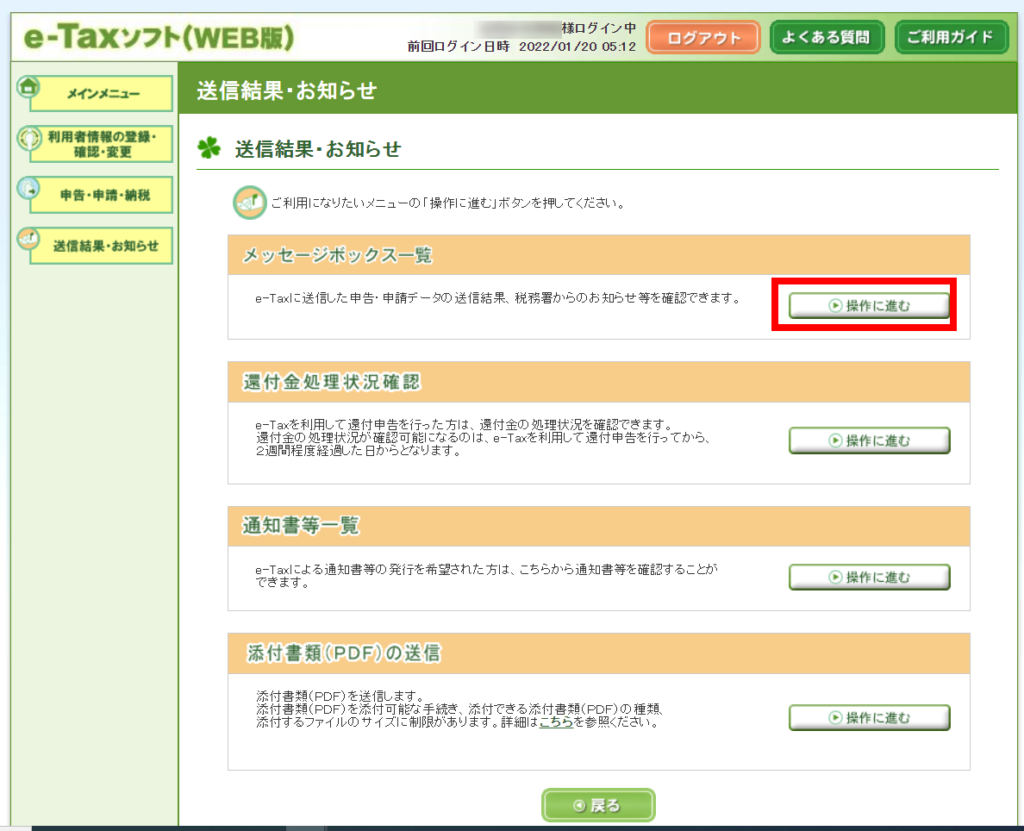1024x831 pixels.
Task: Click 操作に進む for 還付金処理状況確認
Action: click(x=869, y=440)
